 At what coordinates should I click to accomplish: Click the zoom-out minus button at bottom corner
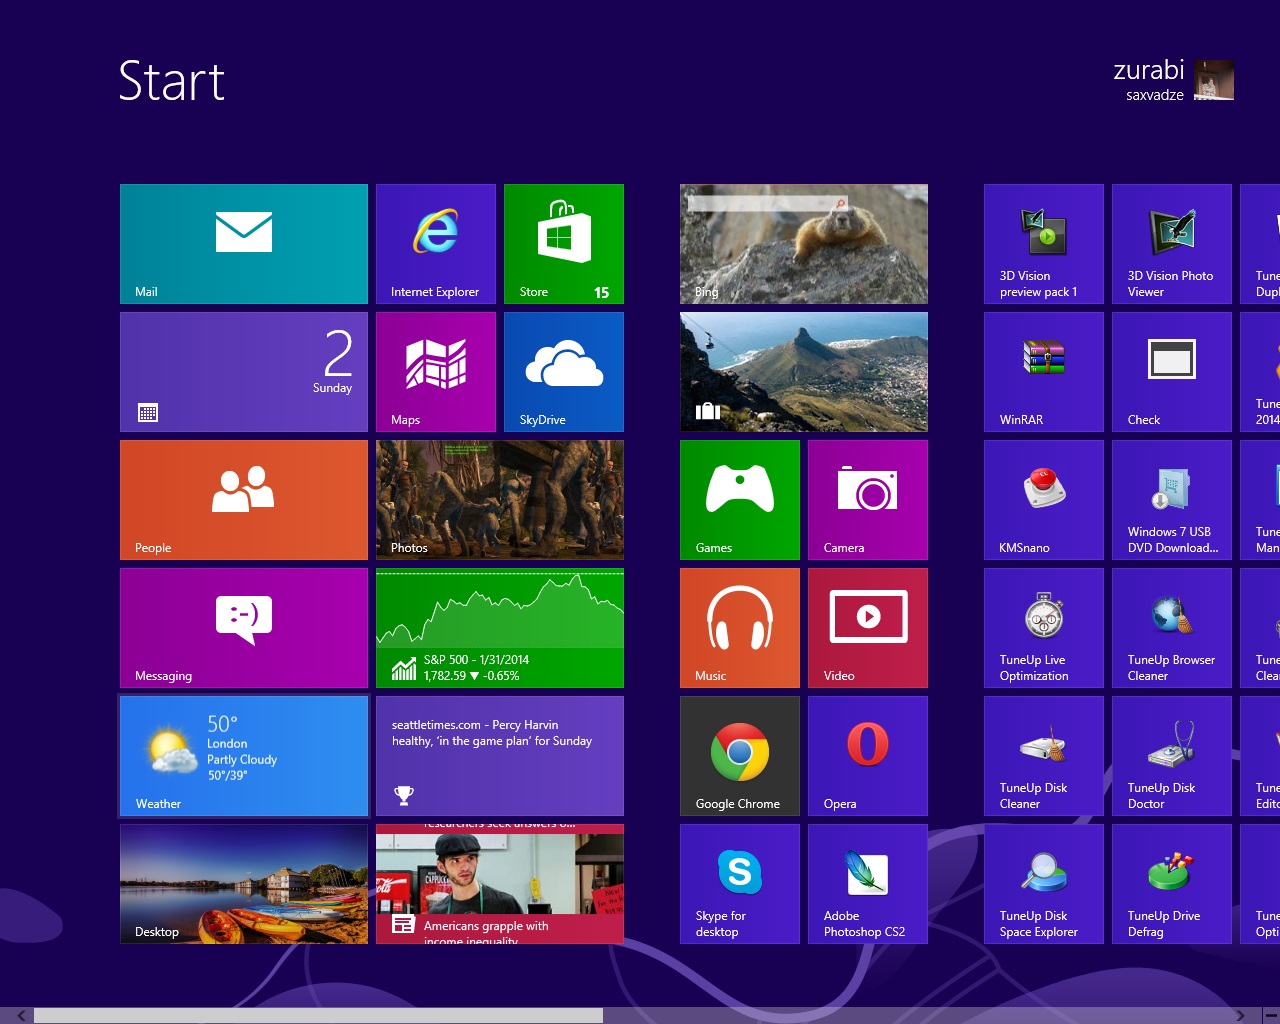coord(1270,1016)
